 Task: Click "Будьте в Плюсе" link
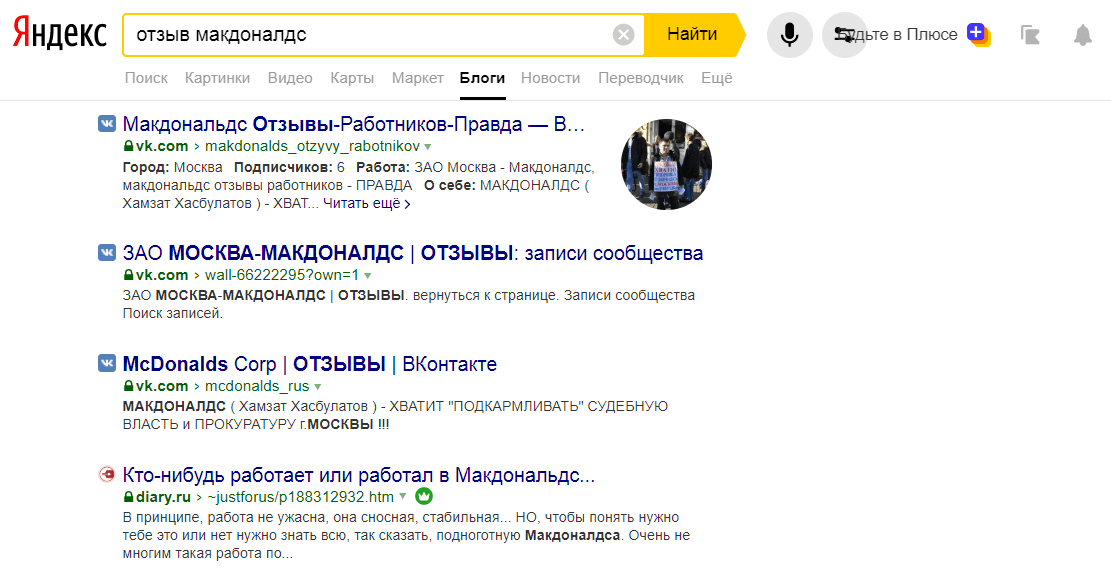coord(899,35)
